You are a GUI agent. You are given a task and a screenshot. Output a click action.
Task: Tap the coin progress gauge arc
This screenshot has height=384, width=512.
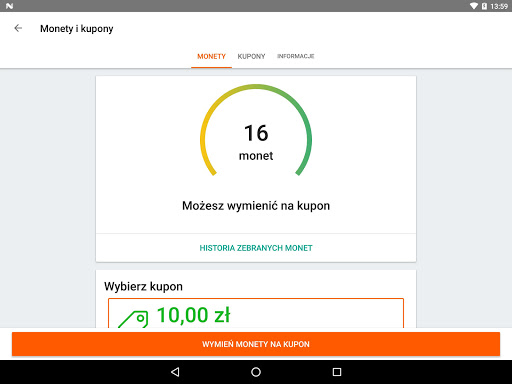[256, 130]
